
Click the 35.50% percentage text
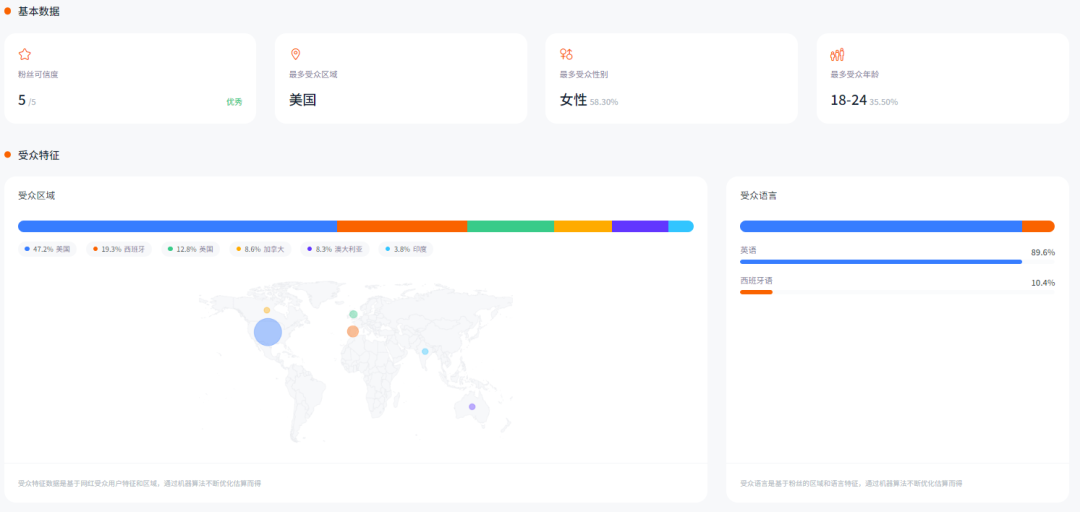(884, 102)
